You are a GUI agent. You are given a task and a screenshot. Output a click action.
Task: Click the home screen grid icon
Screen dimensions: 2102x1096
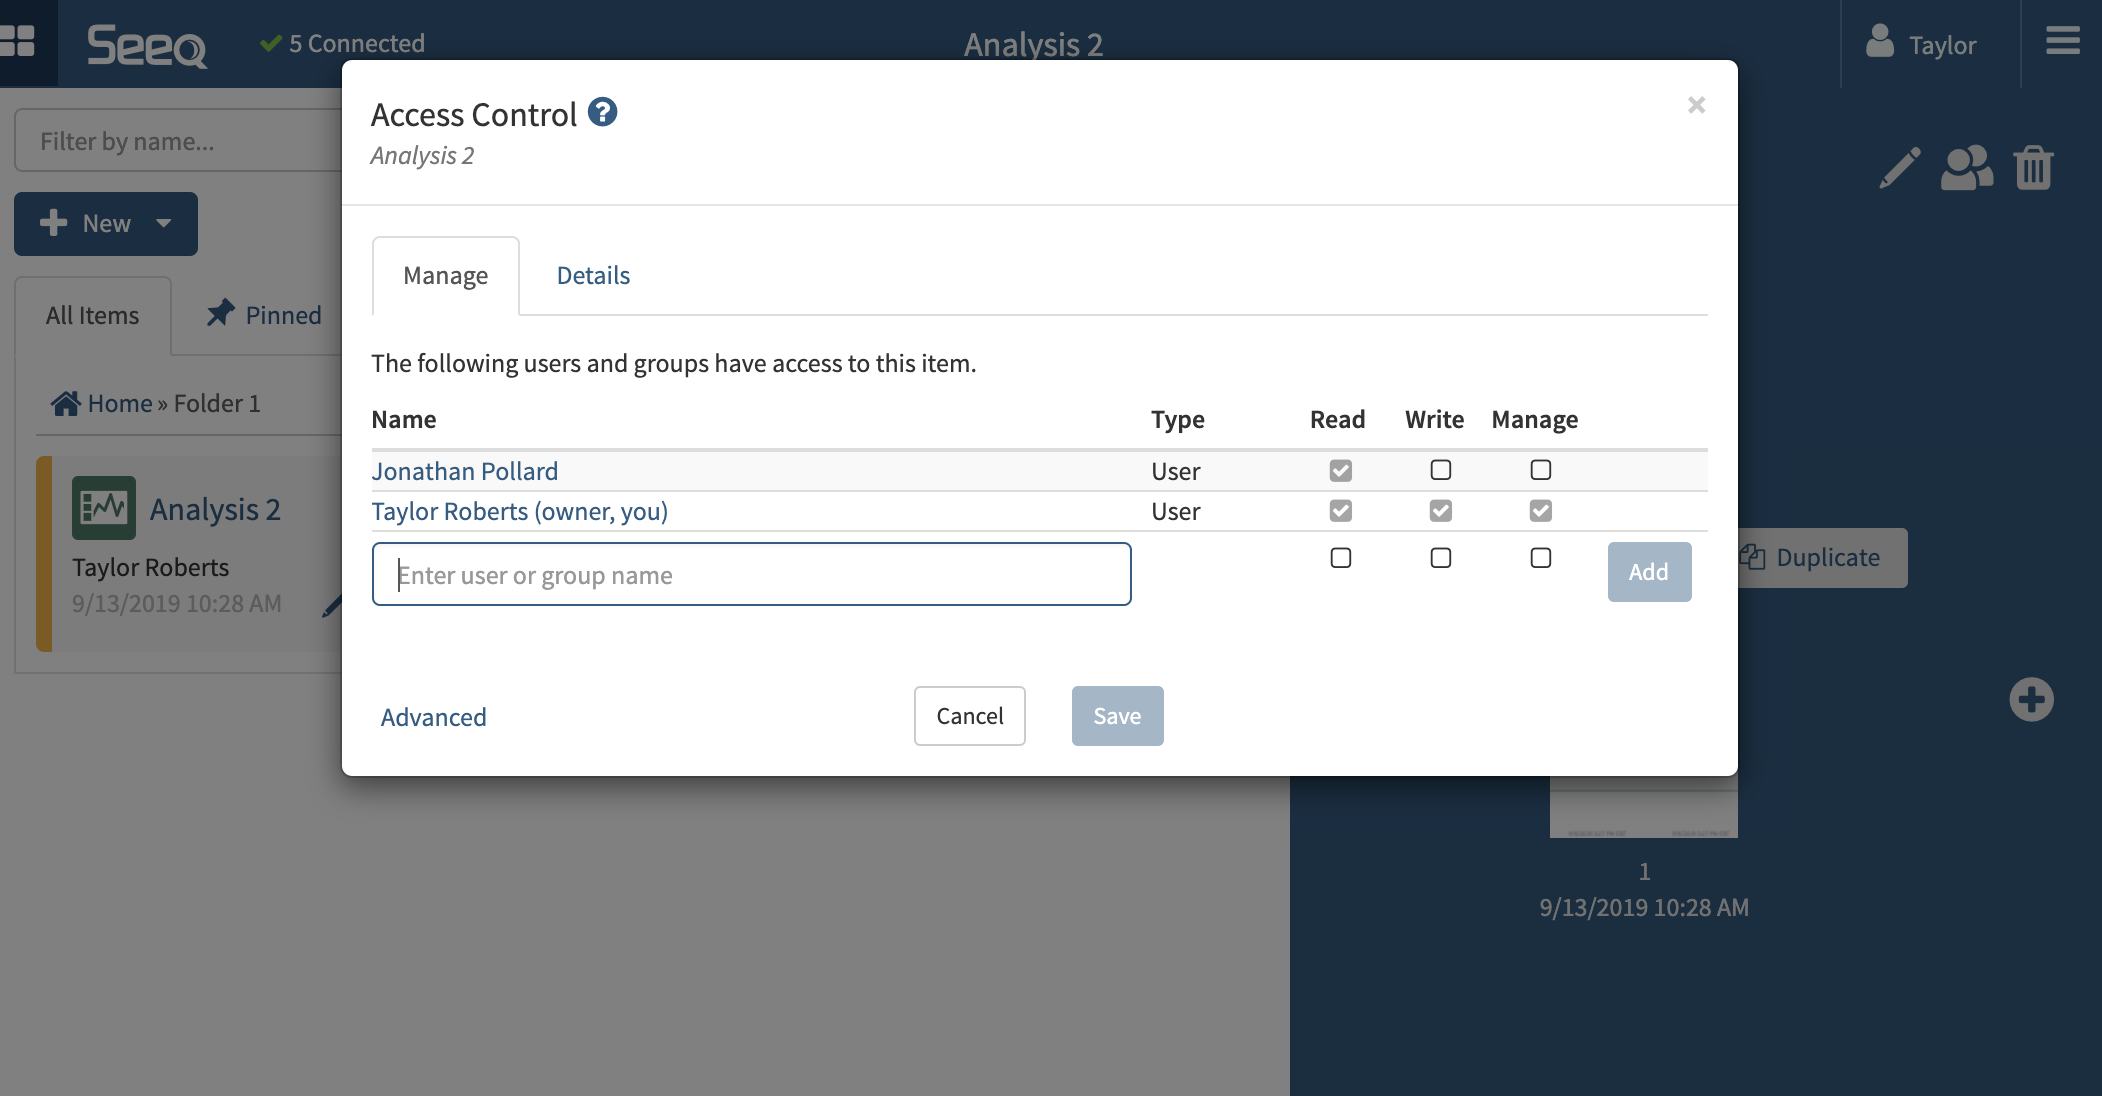(18, 42)
